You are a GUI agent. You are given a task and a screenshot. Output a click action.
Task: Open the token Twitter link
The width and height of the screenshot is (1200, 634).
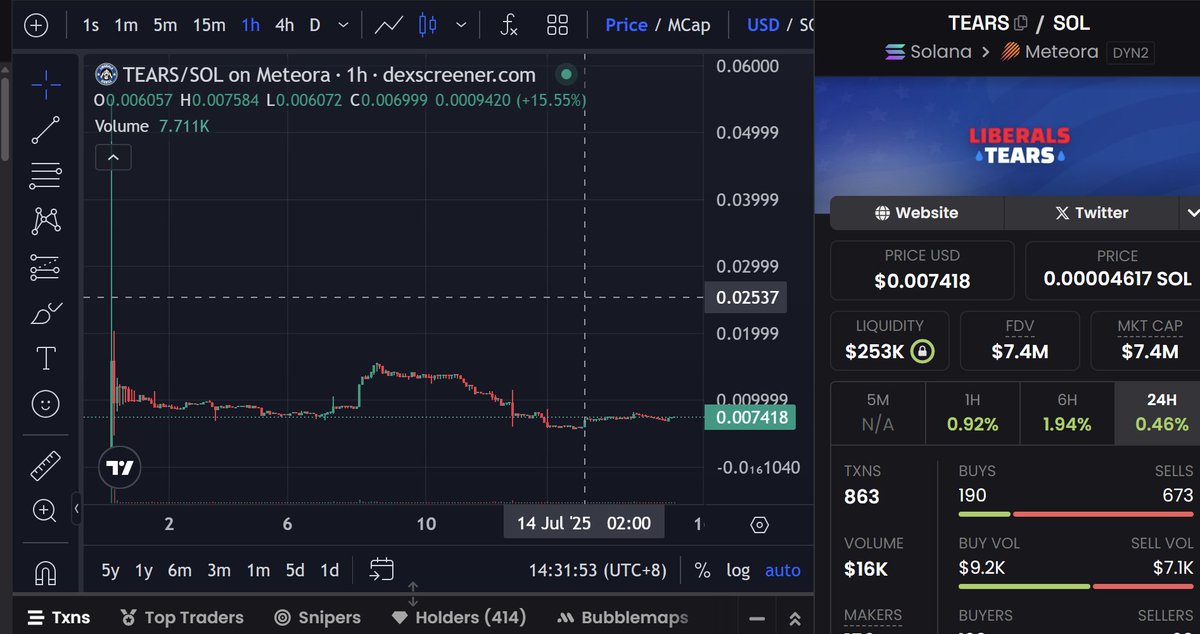point(1092,212)
